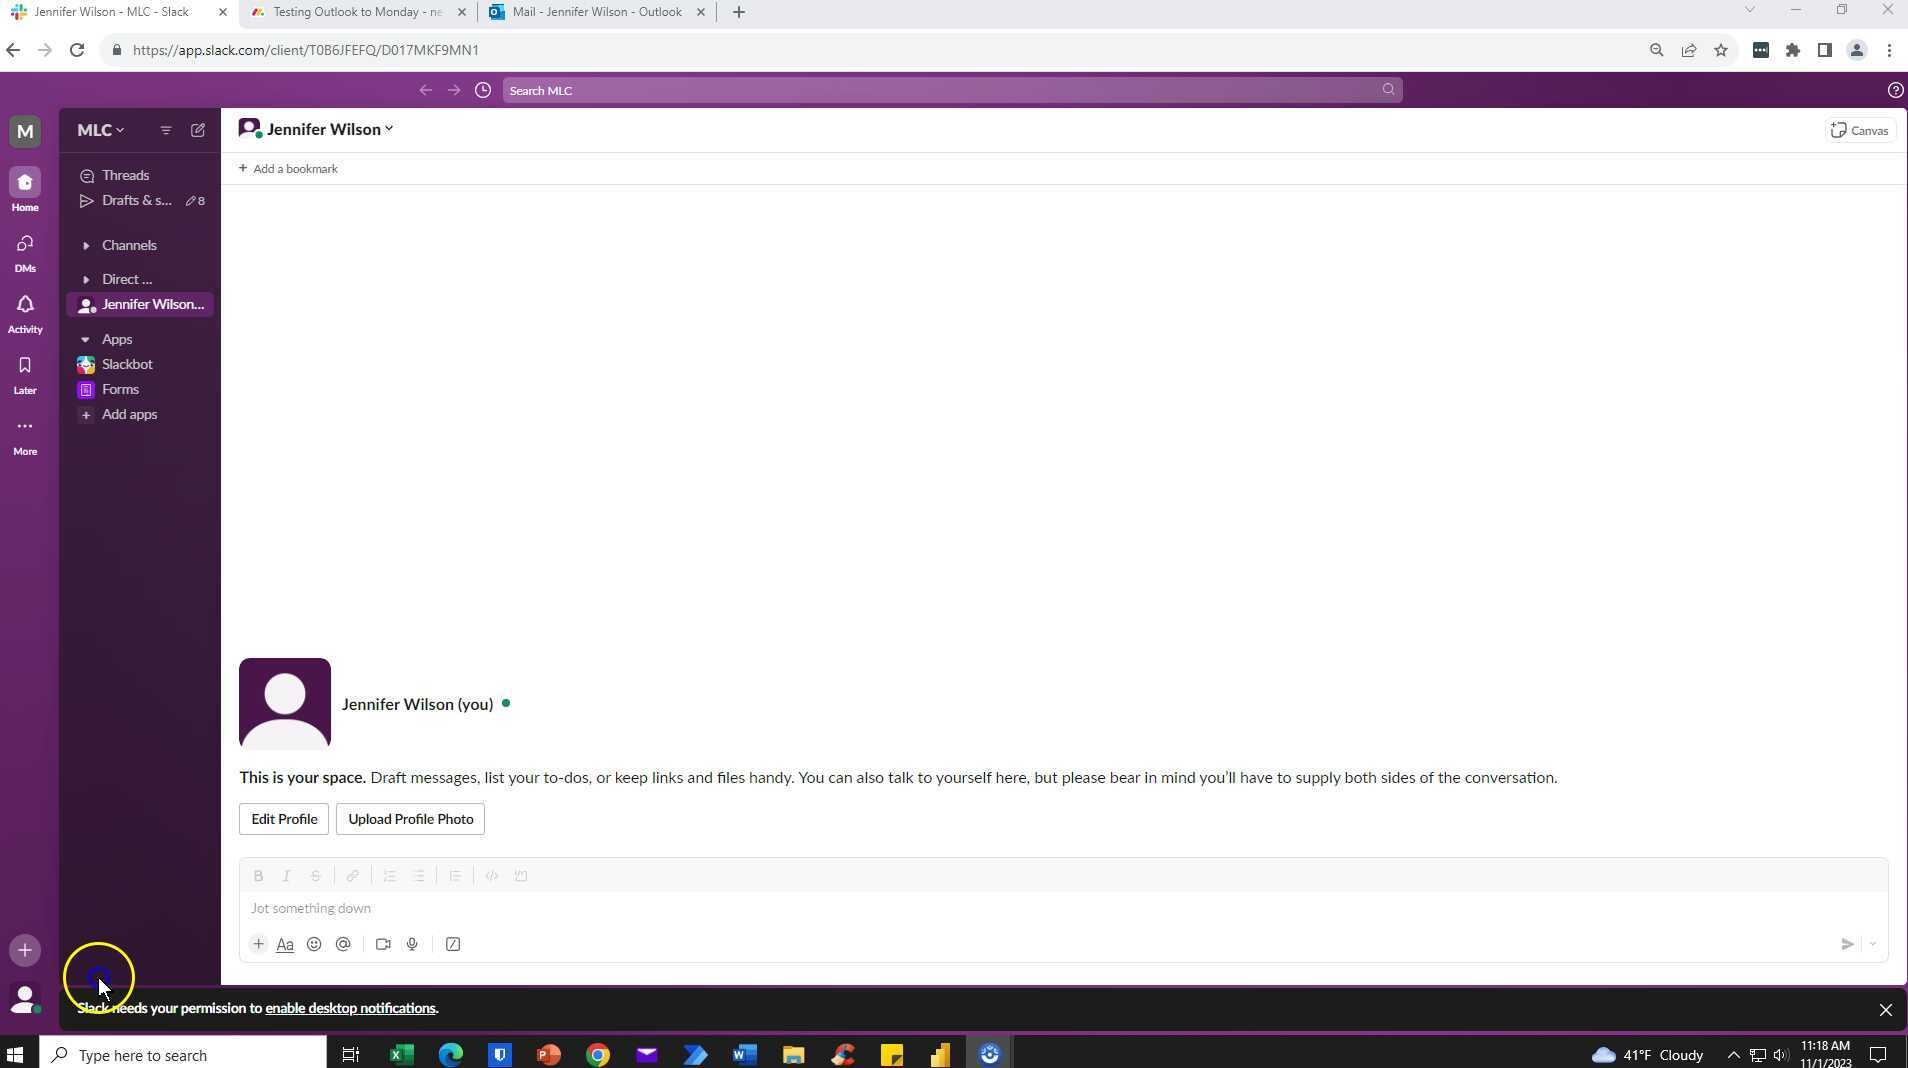Open the MLC workspace dropdown
This screenshot has height=1068, width=1908.
(x=99, y=130)
